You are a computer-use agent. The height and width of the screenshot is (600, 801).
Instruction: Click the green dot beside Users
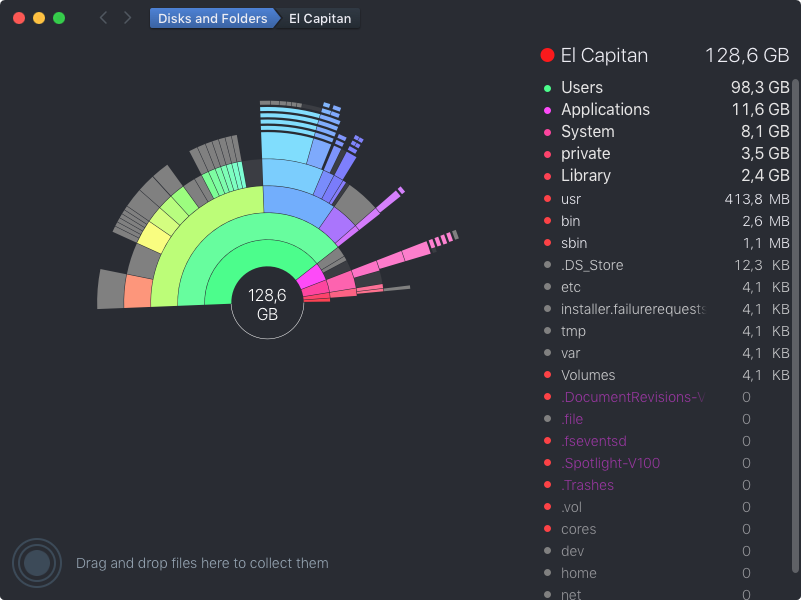pos(547,88)
